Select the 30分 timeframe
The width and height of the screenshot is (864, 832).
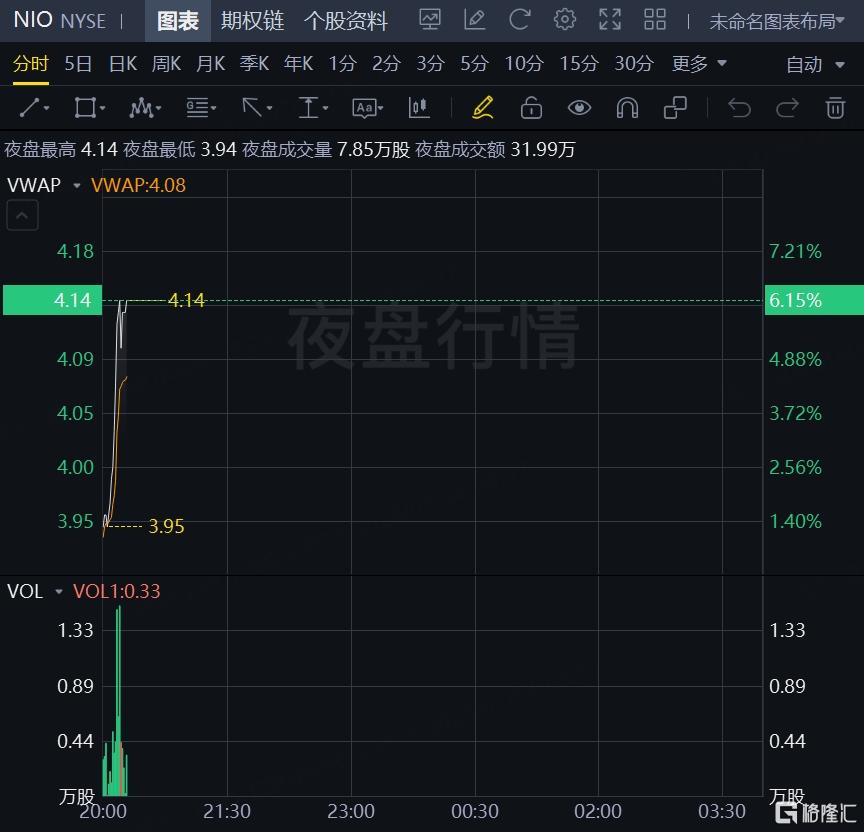[634, 63]
